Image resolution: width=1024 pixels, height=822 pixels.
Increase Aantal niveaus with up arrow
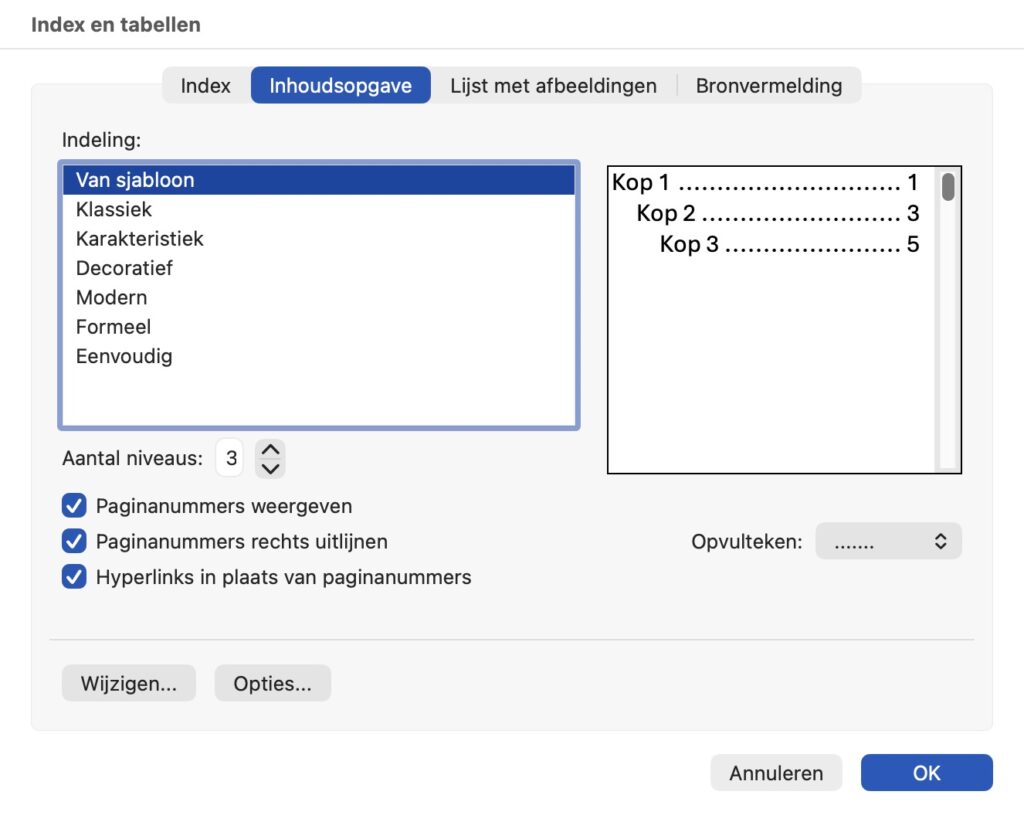(x=271, y=450)
